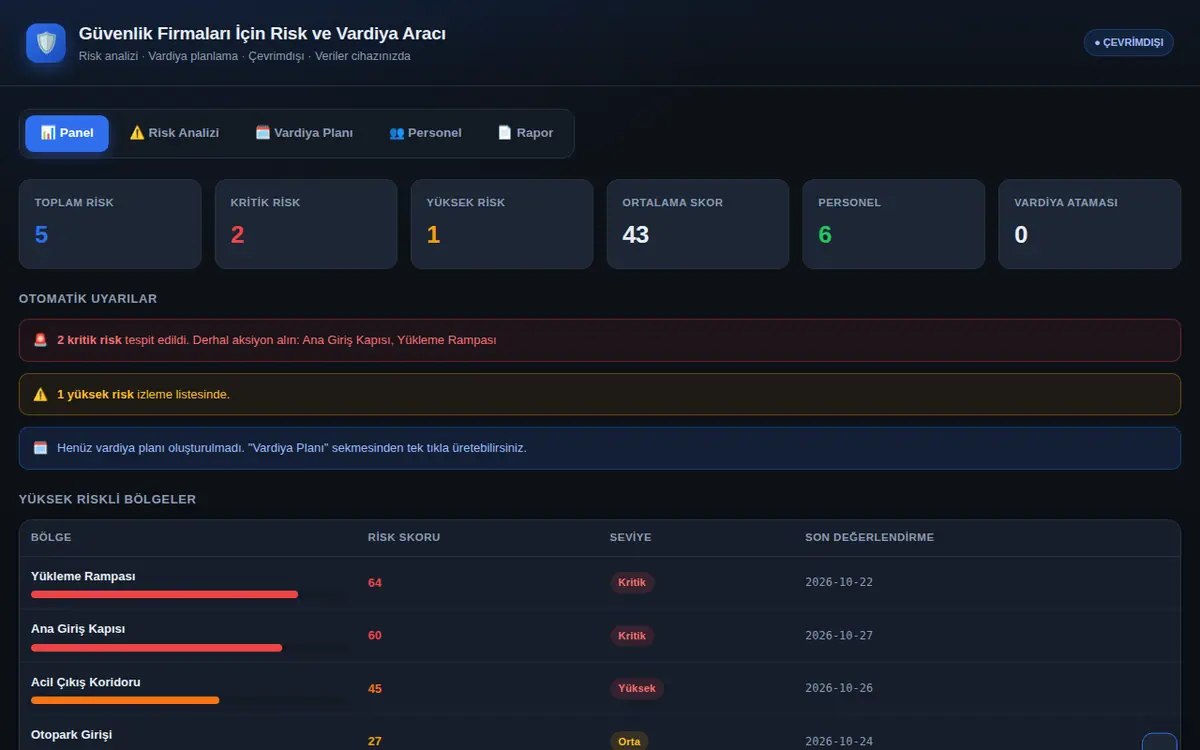The height and width of the screenshot is (750, 1200).
Task: Go to the Vardiya Planı tab
Action: (x=304, y=133)
